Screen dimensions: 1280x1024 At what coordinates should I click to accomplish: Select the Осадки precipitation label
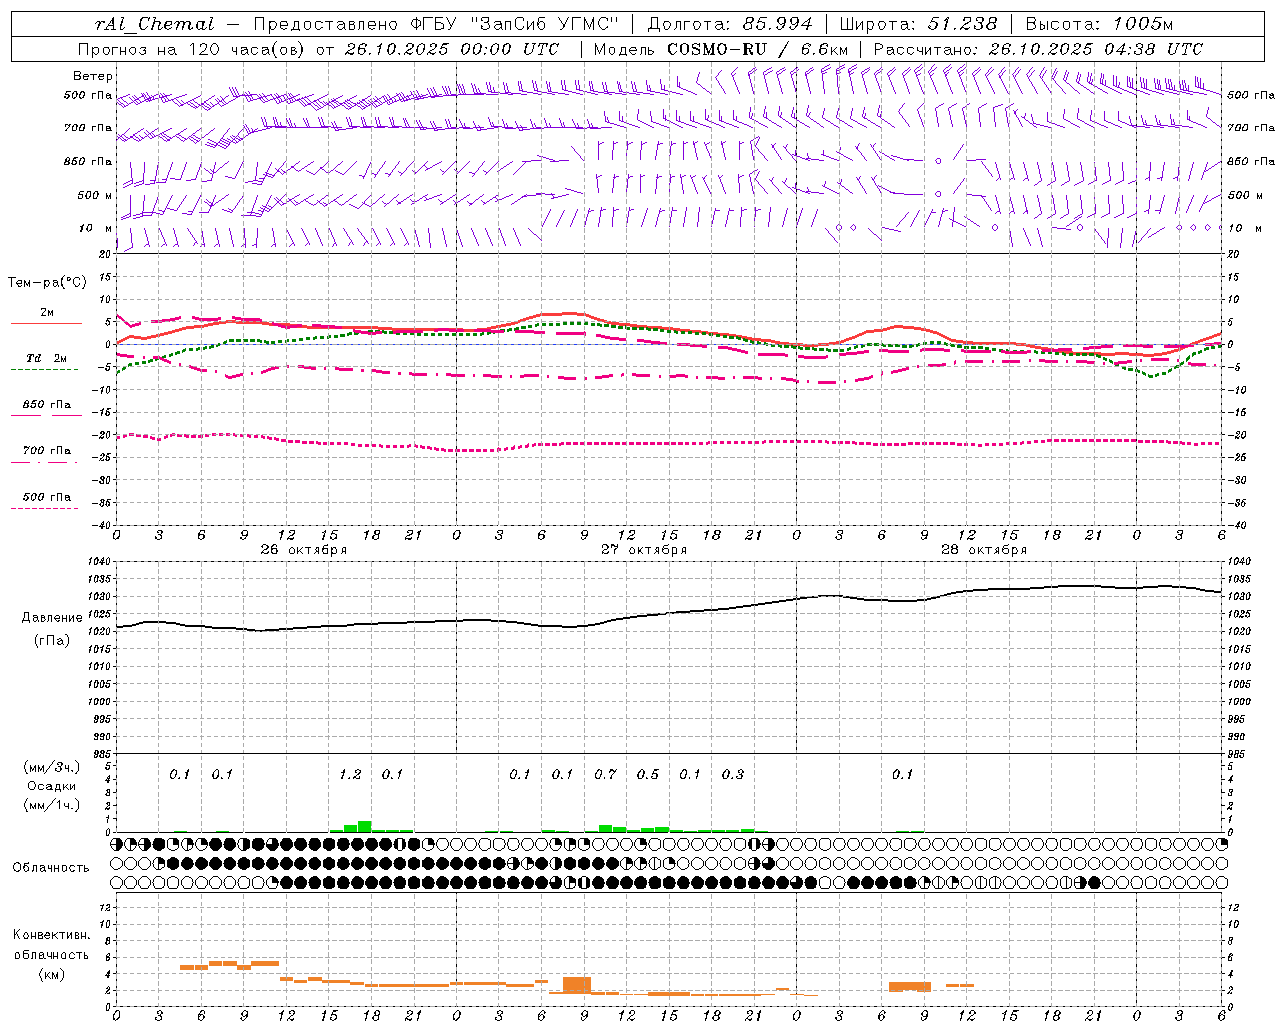coord(52,786)
